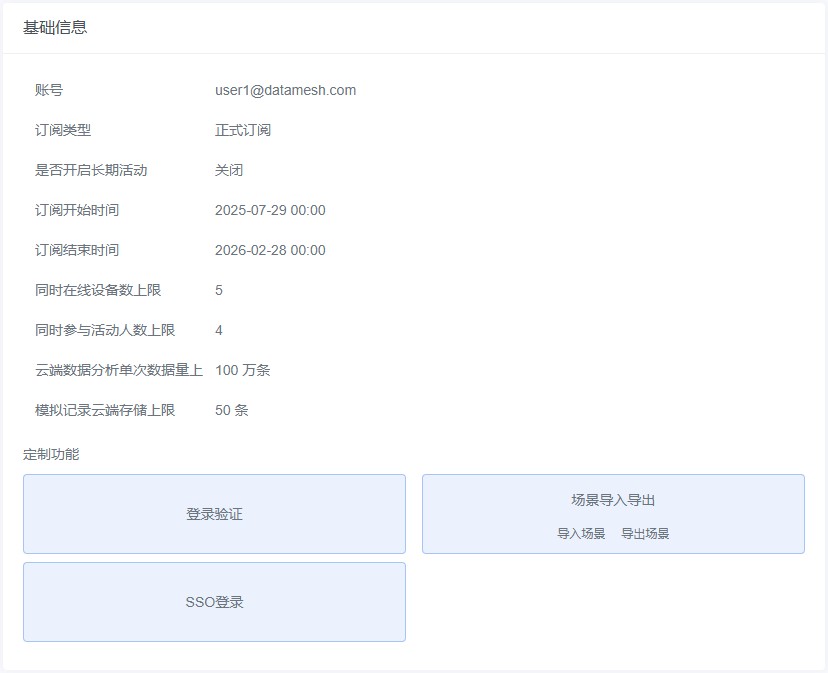This screenshot has width=828, height=673.
Task: Click the account email user1@datamesh.com
Action: tap(285, 90)
